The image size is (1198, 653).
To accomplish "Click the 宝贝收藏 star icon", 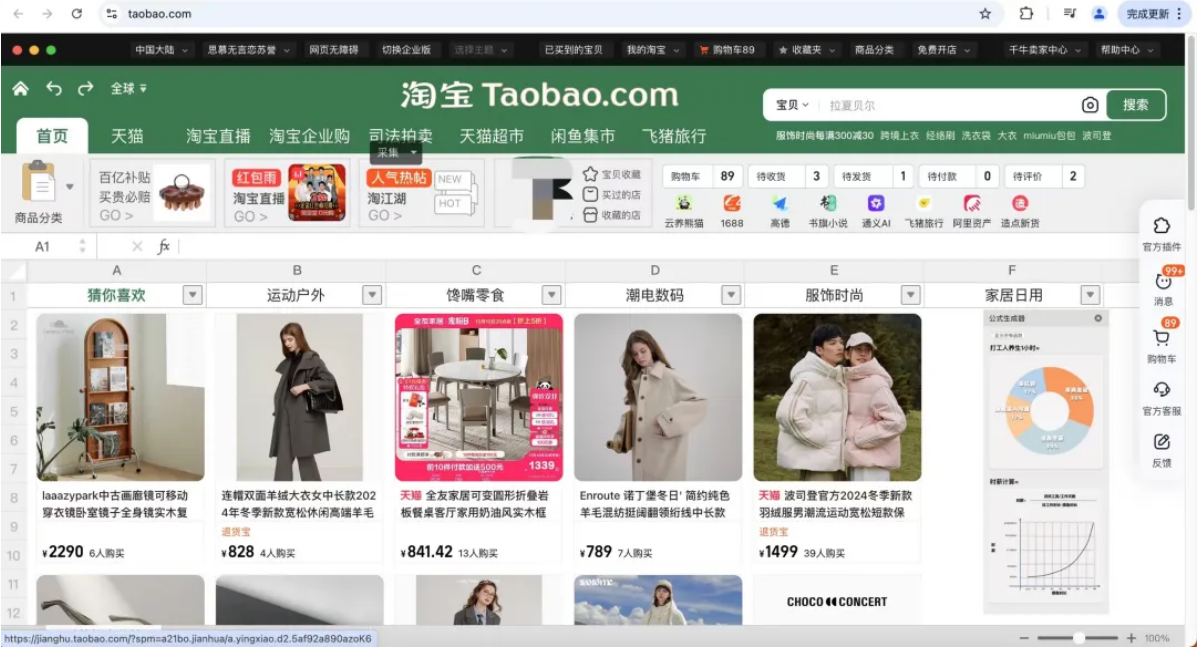I will 590,174.
